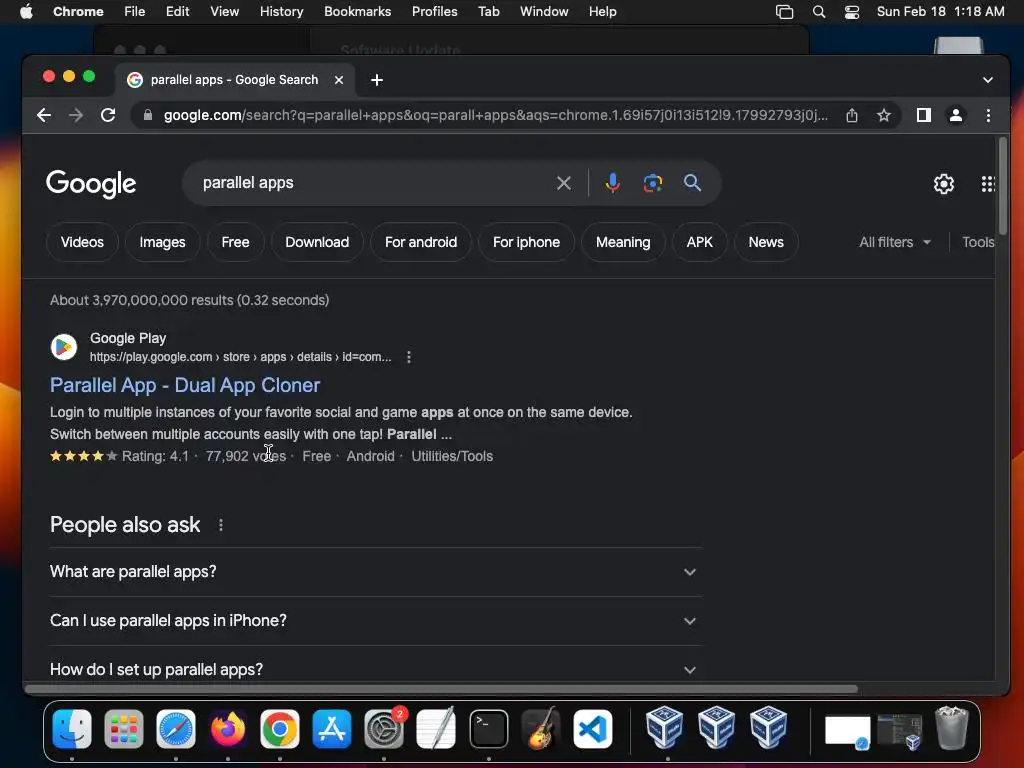
Task: Open Google apps grid
Action: pos(987,184)
